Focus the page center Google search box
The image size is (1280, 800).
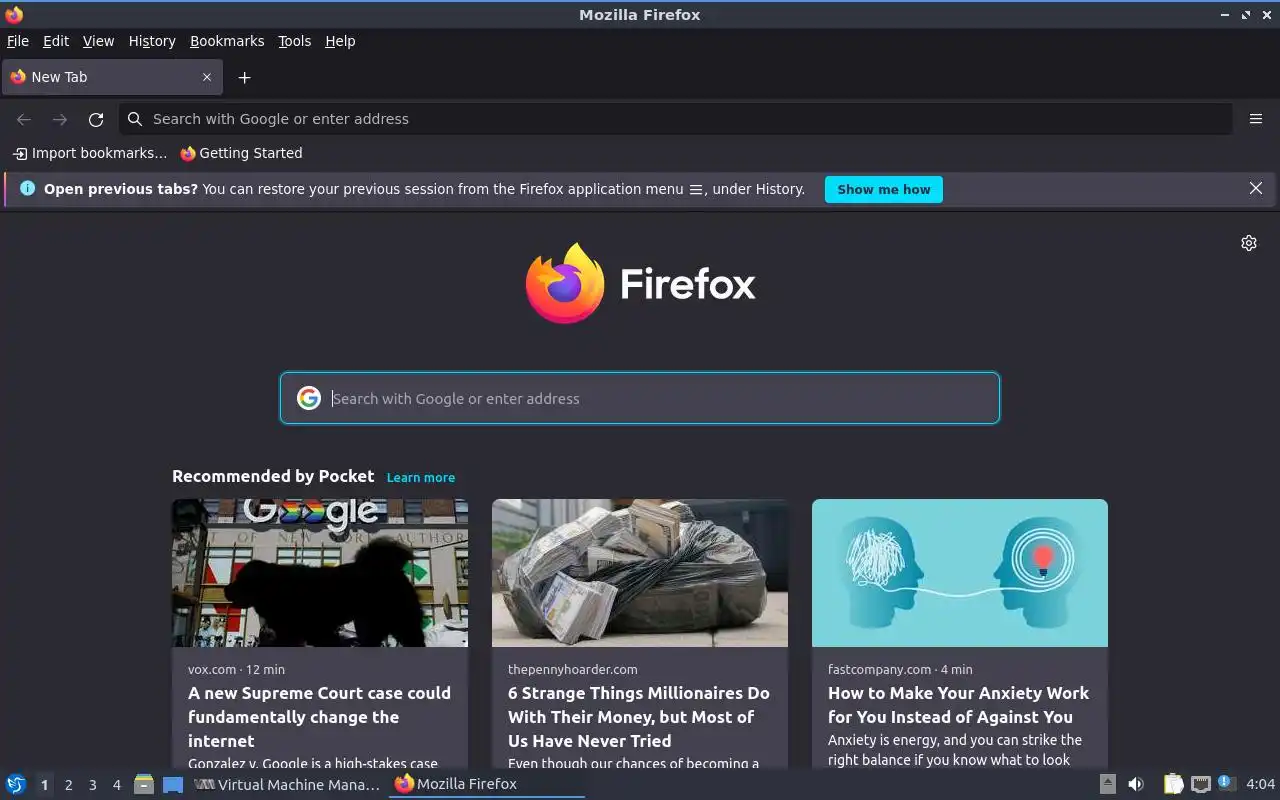click(640, 398)
